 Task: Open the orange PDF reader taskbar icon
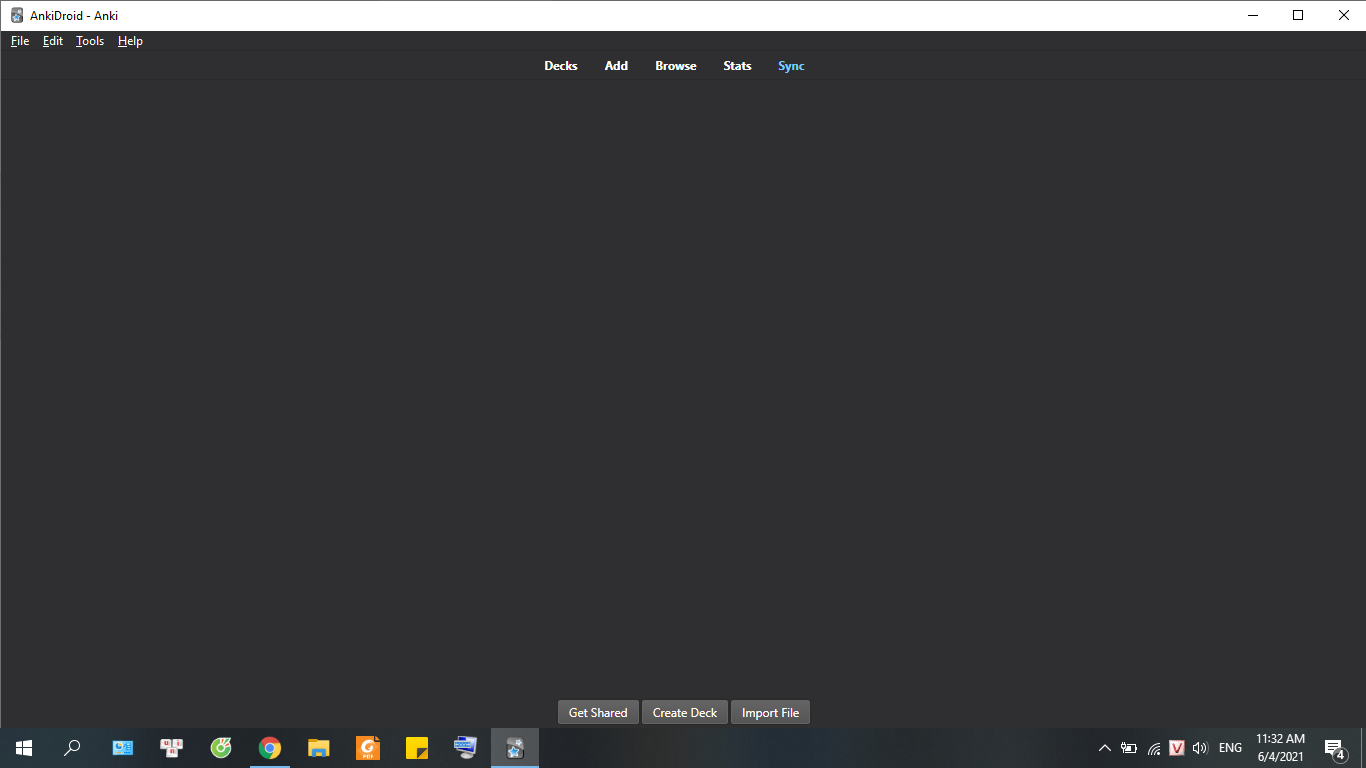point(368,748)
